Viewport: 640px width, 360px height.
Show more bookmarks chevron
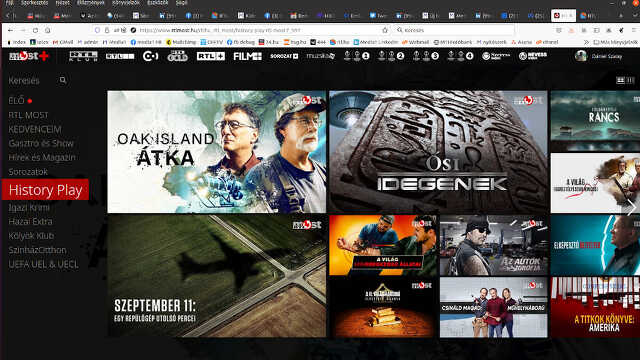tap(587, 42)
